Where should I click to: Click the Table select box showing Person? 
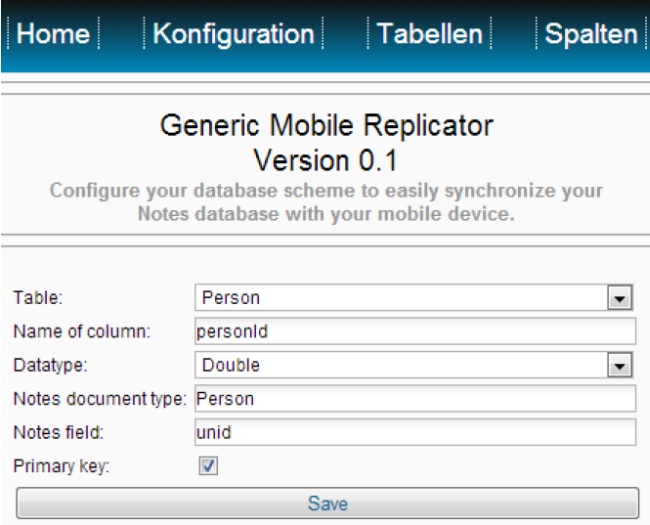point(414,298)
